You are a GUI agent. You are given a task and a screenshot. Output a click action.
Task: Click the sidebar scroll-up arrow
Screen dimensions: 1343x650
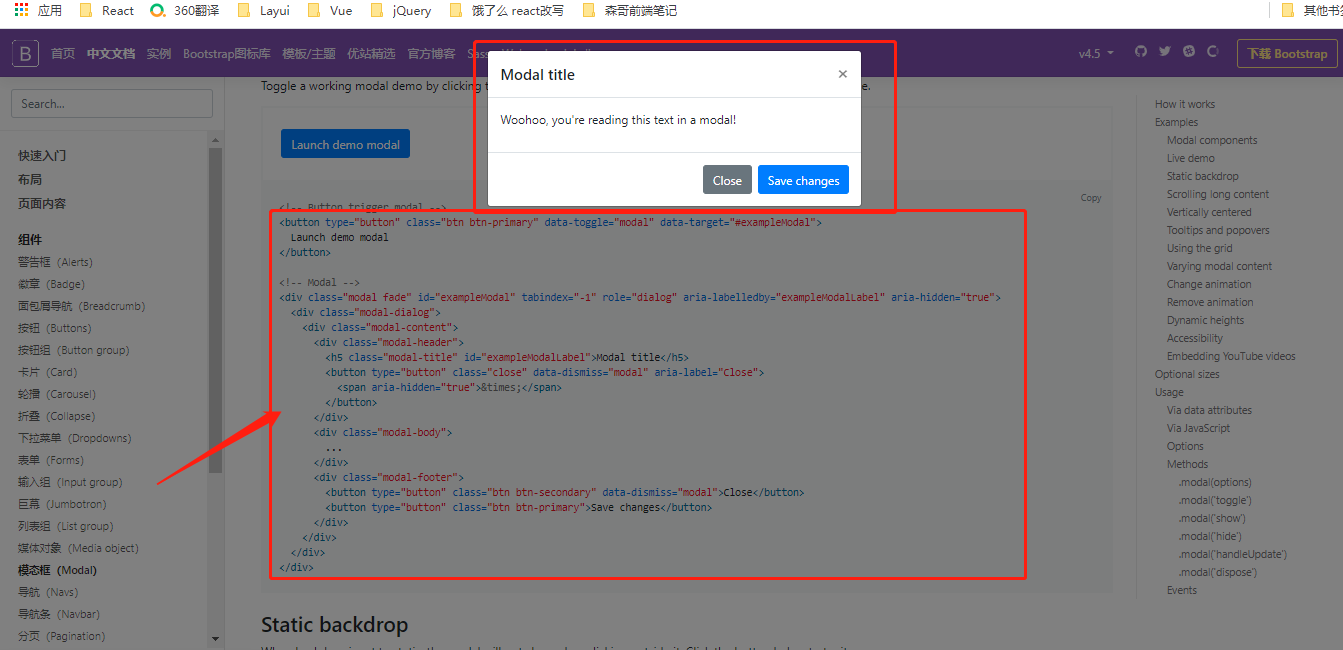pyautogui.click(x=215, y=138)
